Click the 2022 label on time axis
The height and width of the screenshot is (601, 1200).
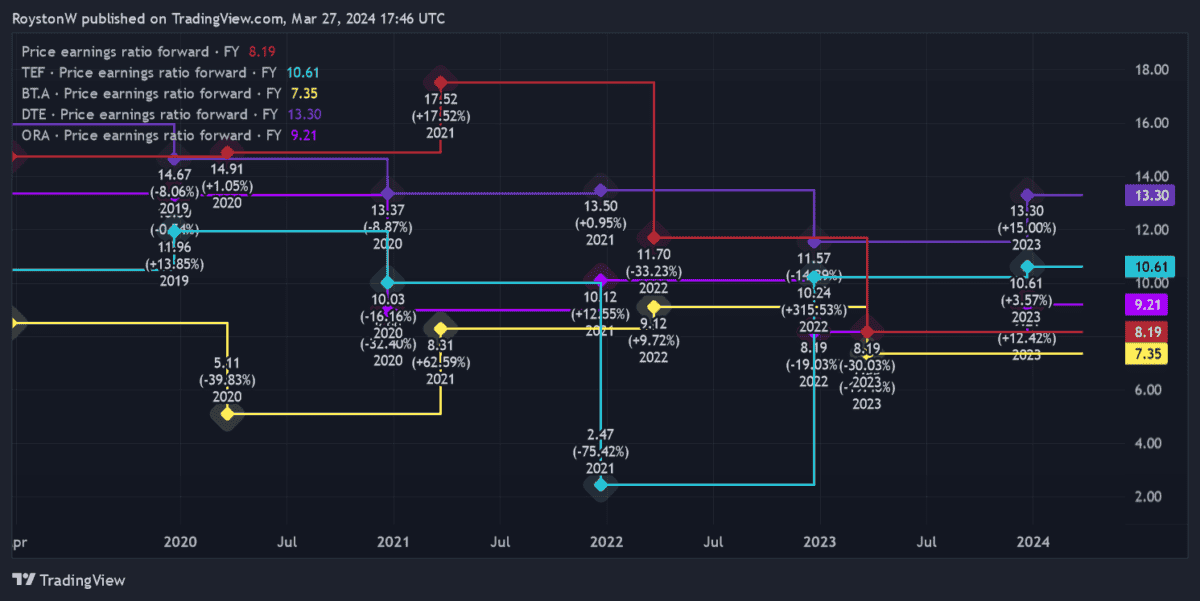tap(607, 542)
